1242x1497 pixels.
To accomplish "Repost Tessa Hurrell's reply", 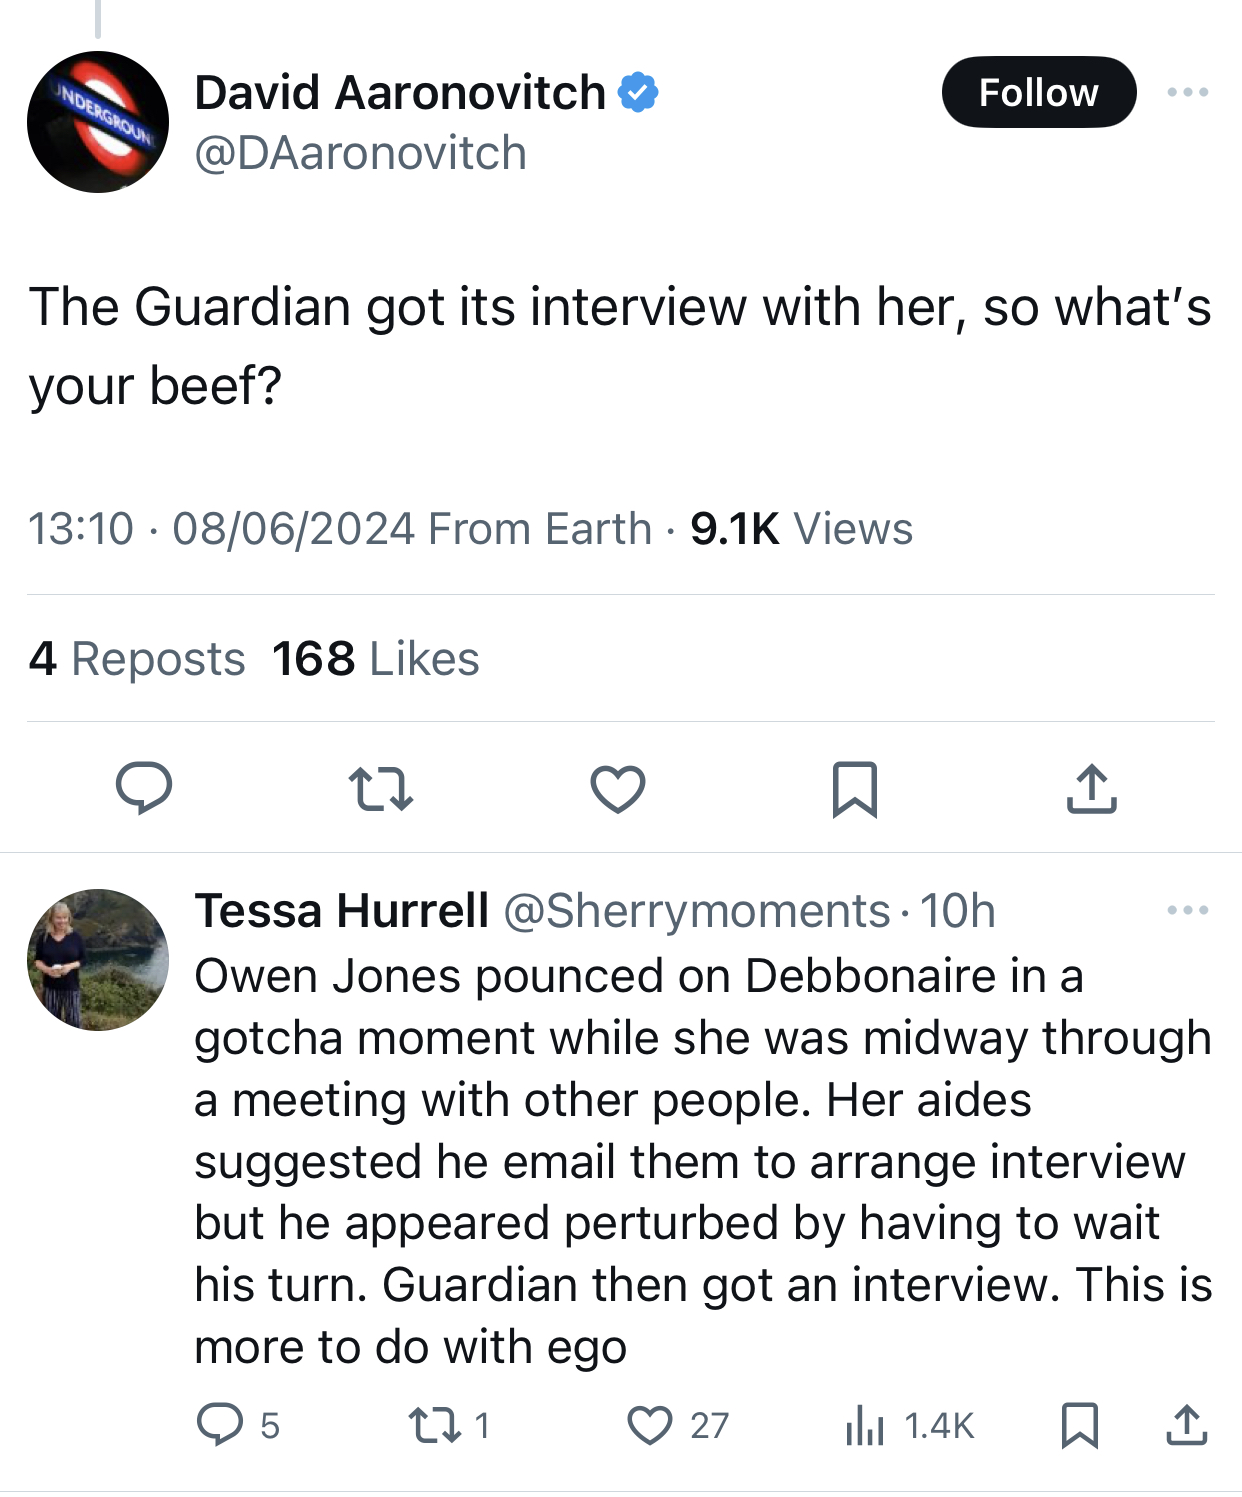I will 435,1425.
